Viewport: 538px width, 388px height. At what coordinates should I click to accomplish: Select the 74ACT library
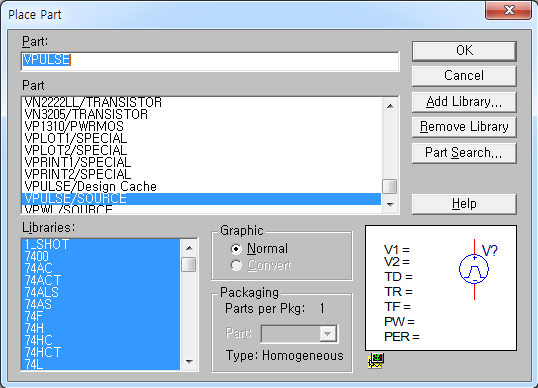(x=101, y=281)
